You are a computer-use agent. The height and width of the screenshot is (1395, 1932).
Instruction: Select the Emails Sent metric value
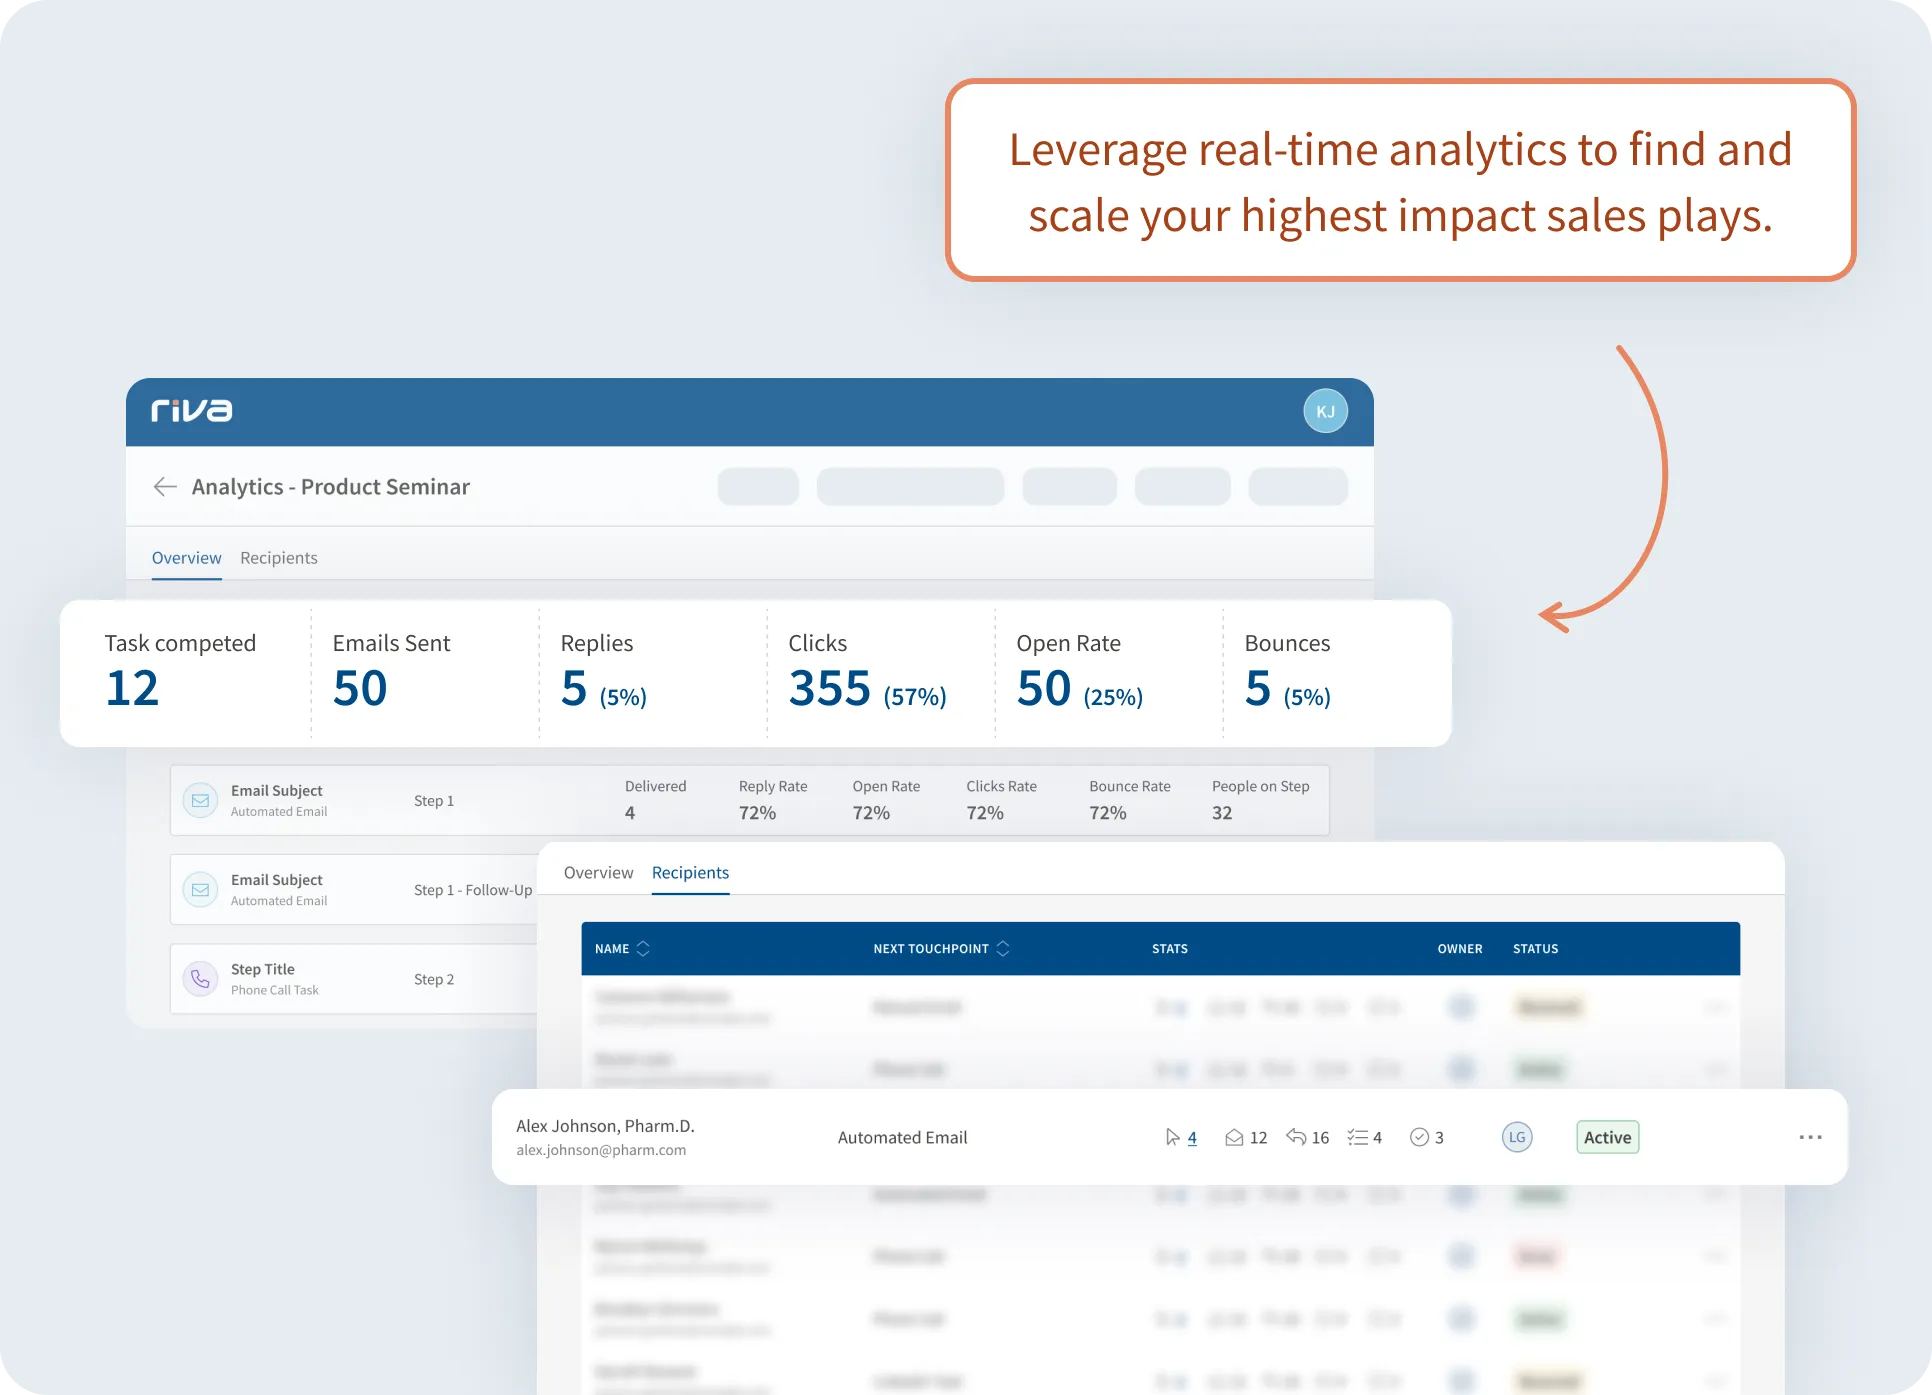[362, 693]
